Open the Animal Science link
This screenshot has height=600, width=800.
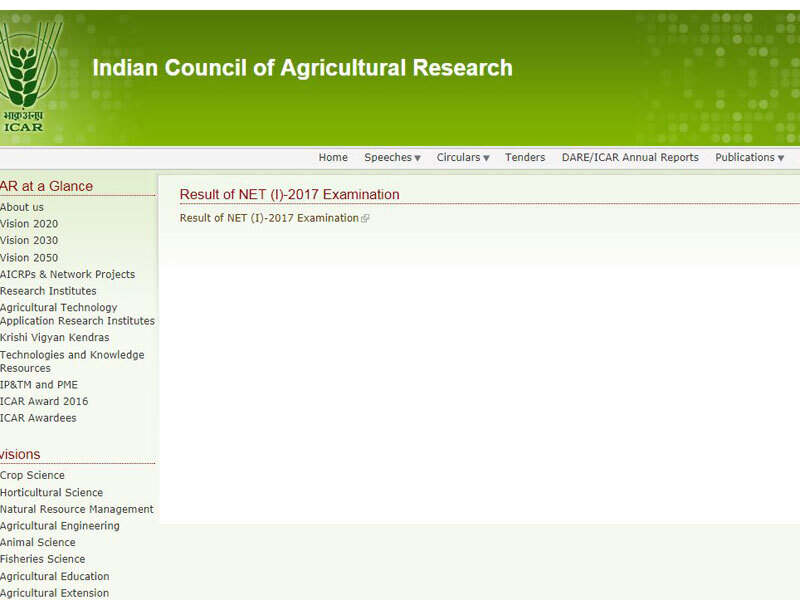pyautogui.click(x=38, y=542)
